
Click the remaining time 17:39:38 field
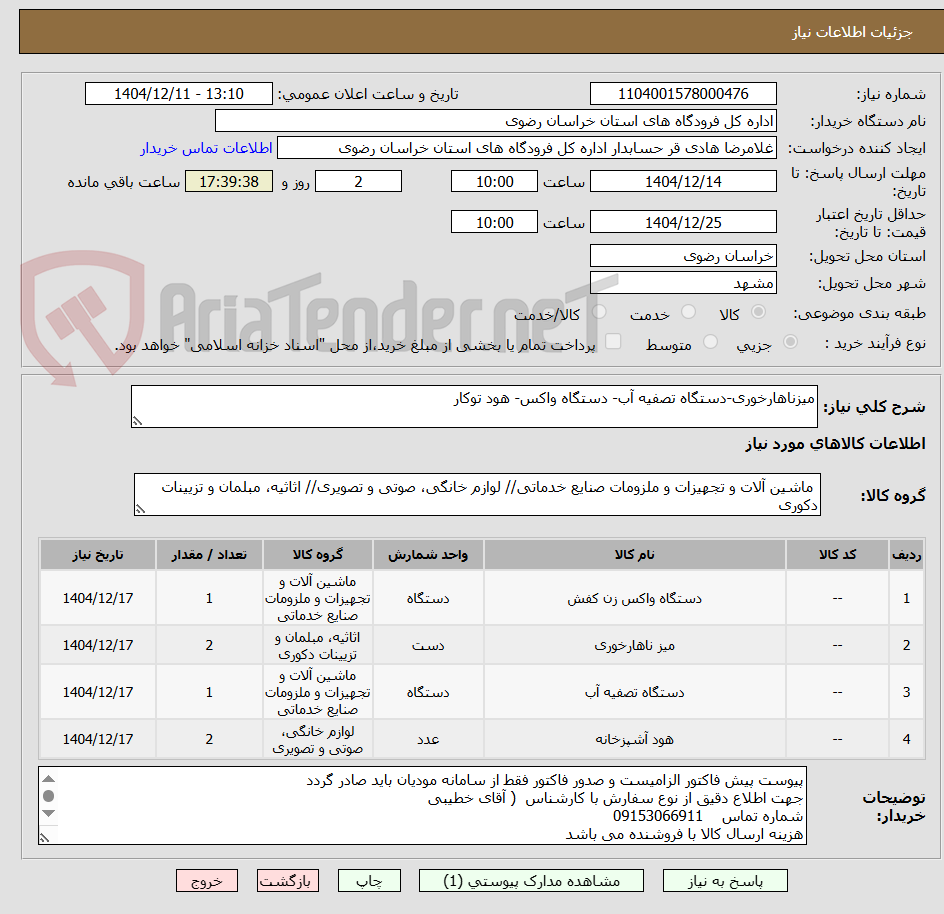pos(229,181)
